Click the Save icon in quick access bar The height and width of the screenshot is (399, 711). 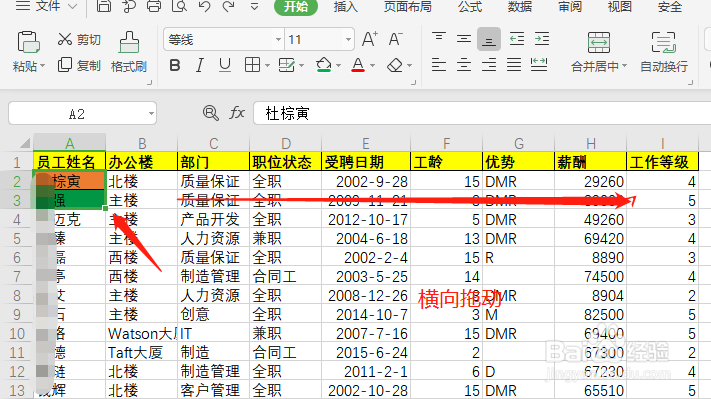click(104, 6)
